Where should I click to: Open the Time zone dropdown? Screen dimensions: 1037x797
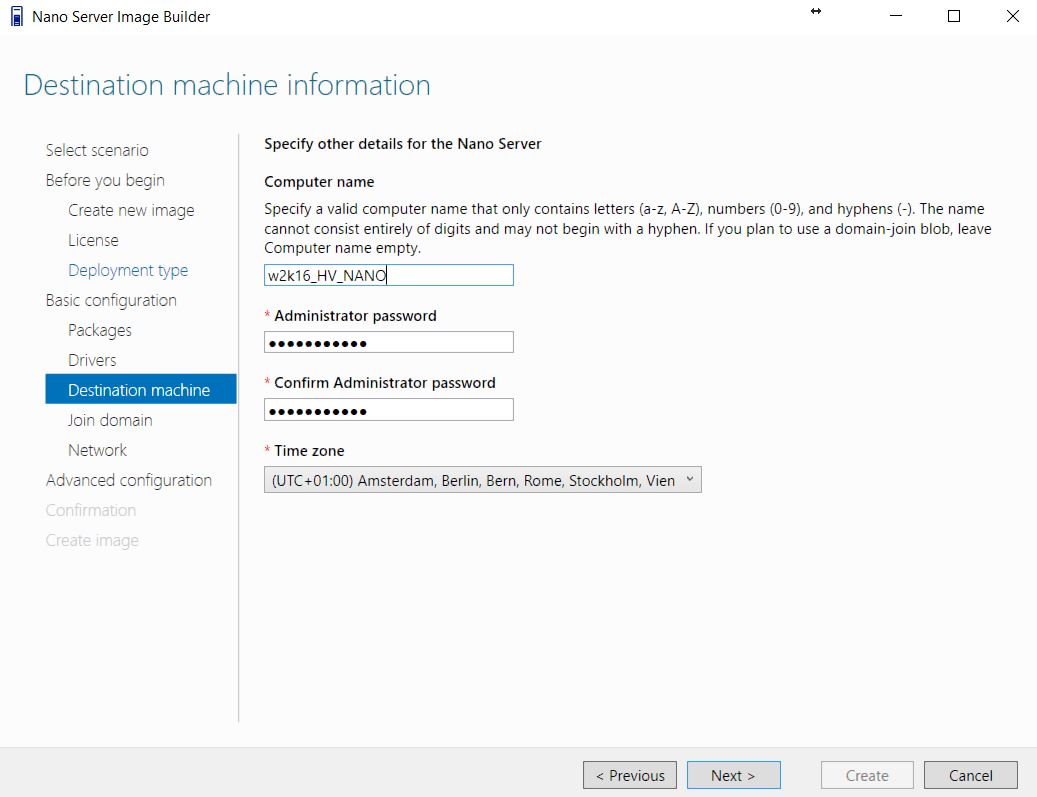click(x=483, y=480)
